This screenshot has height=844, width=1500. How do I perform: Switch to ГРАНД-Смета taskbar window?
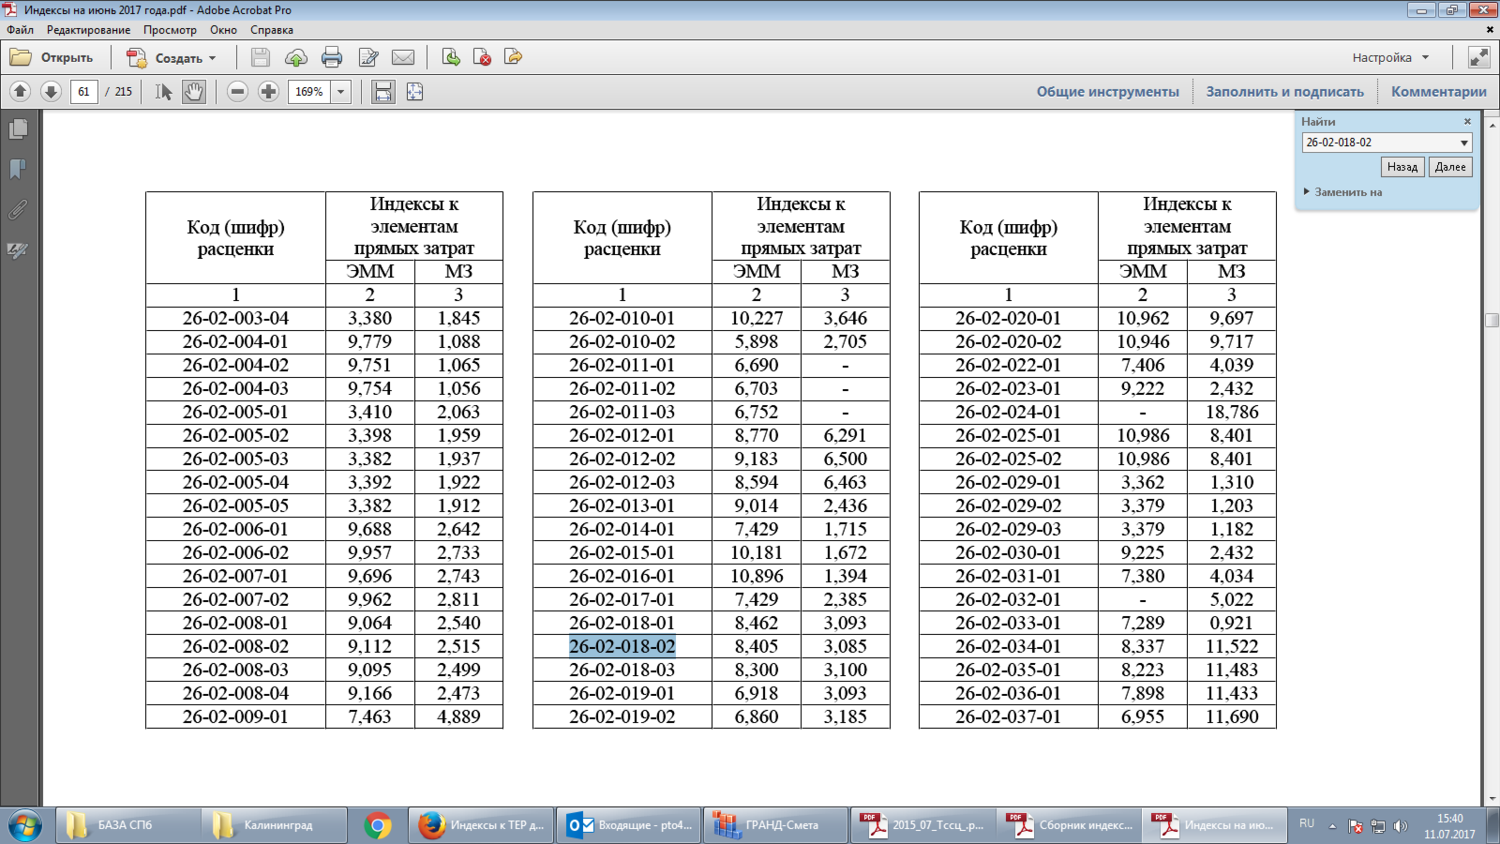coord(775,826)
